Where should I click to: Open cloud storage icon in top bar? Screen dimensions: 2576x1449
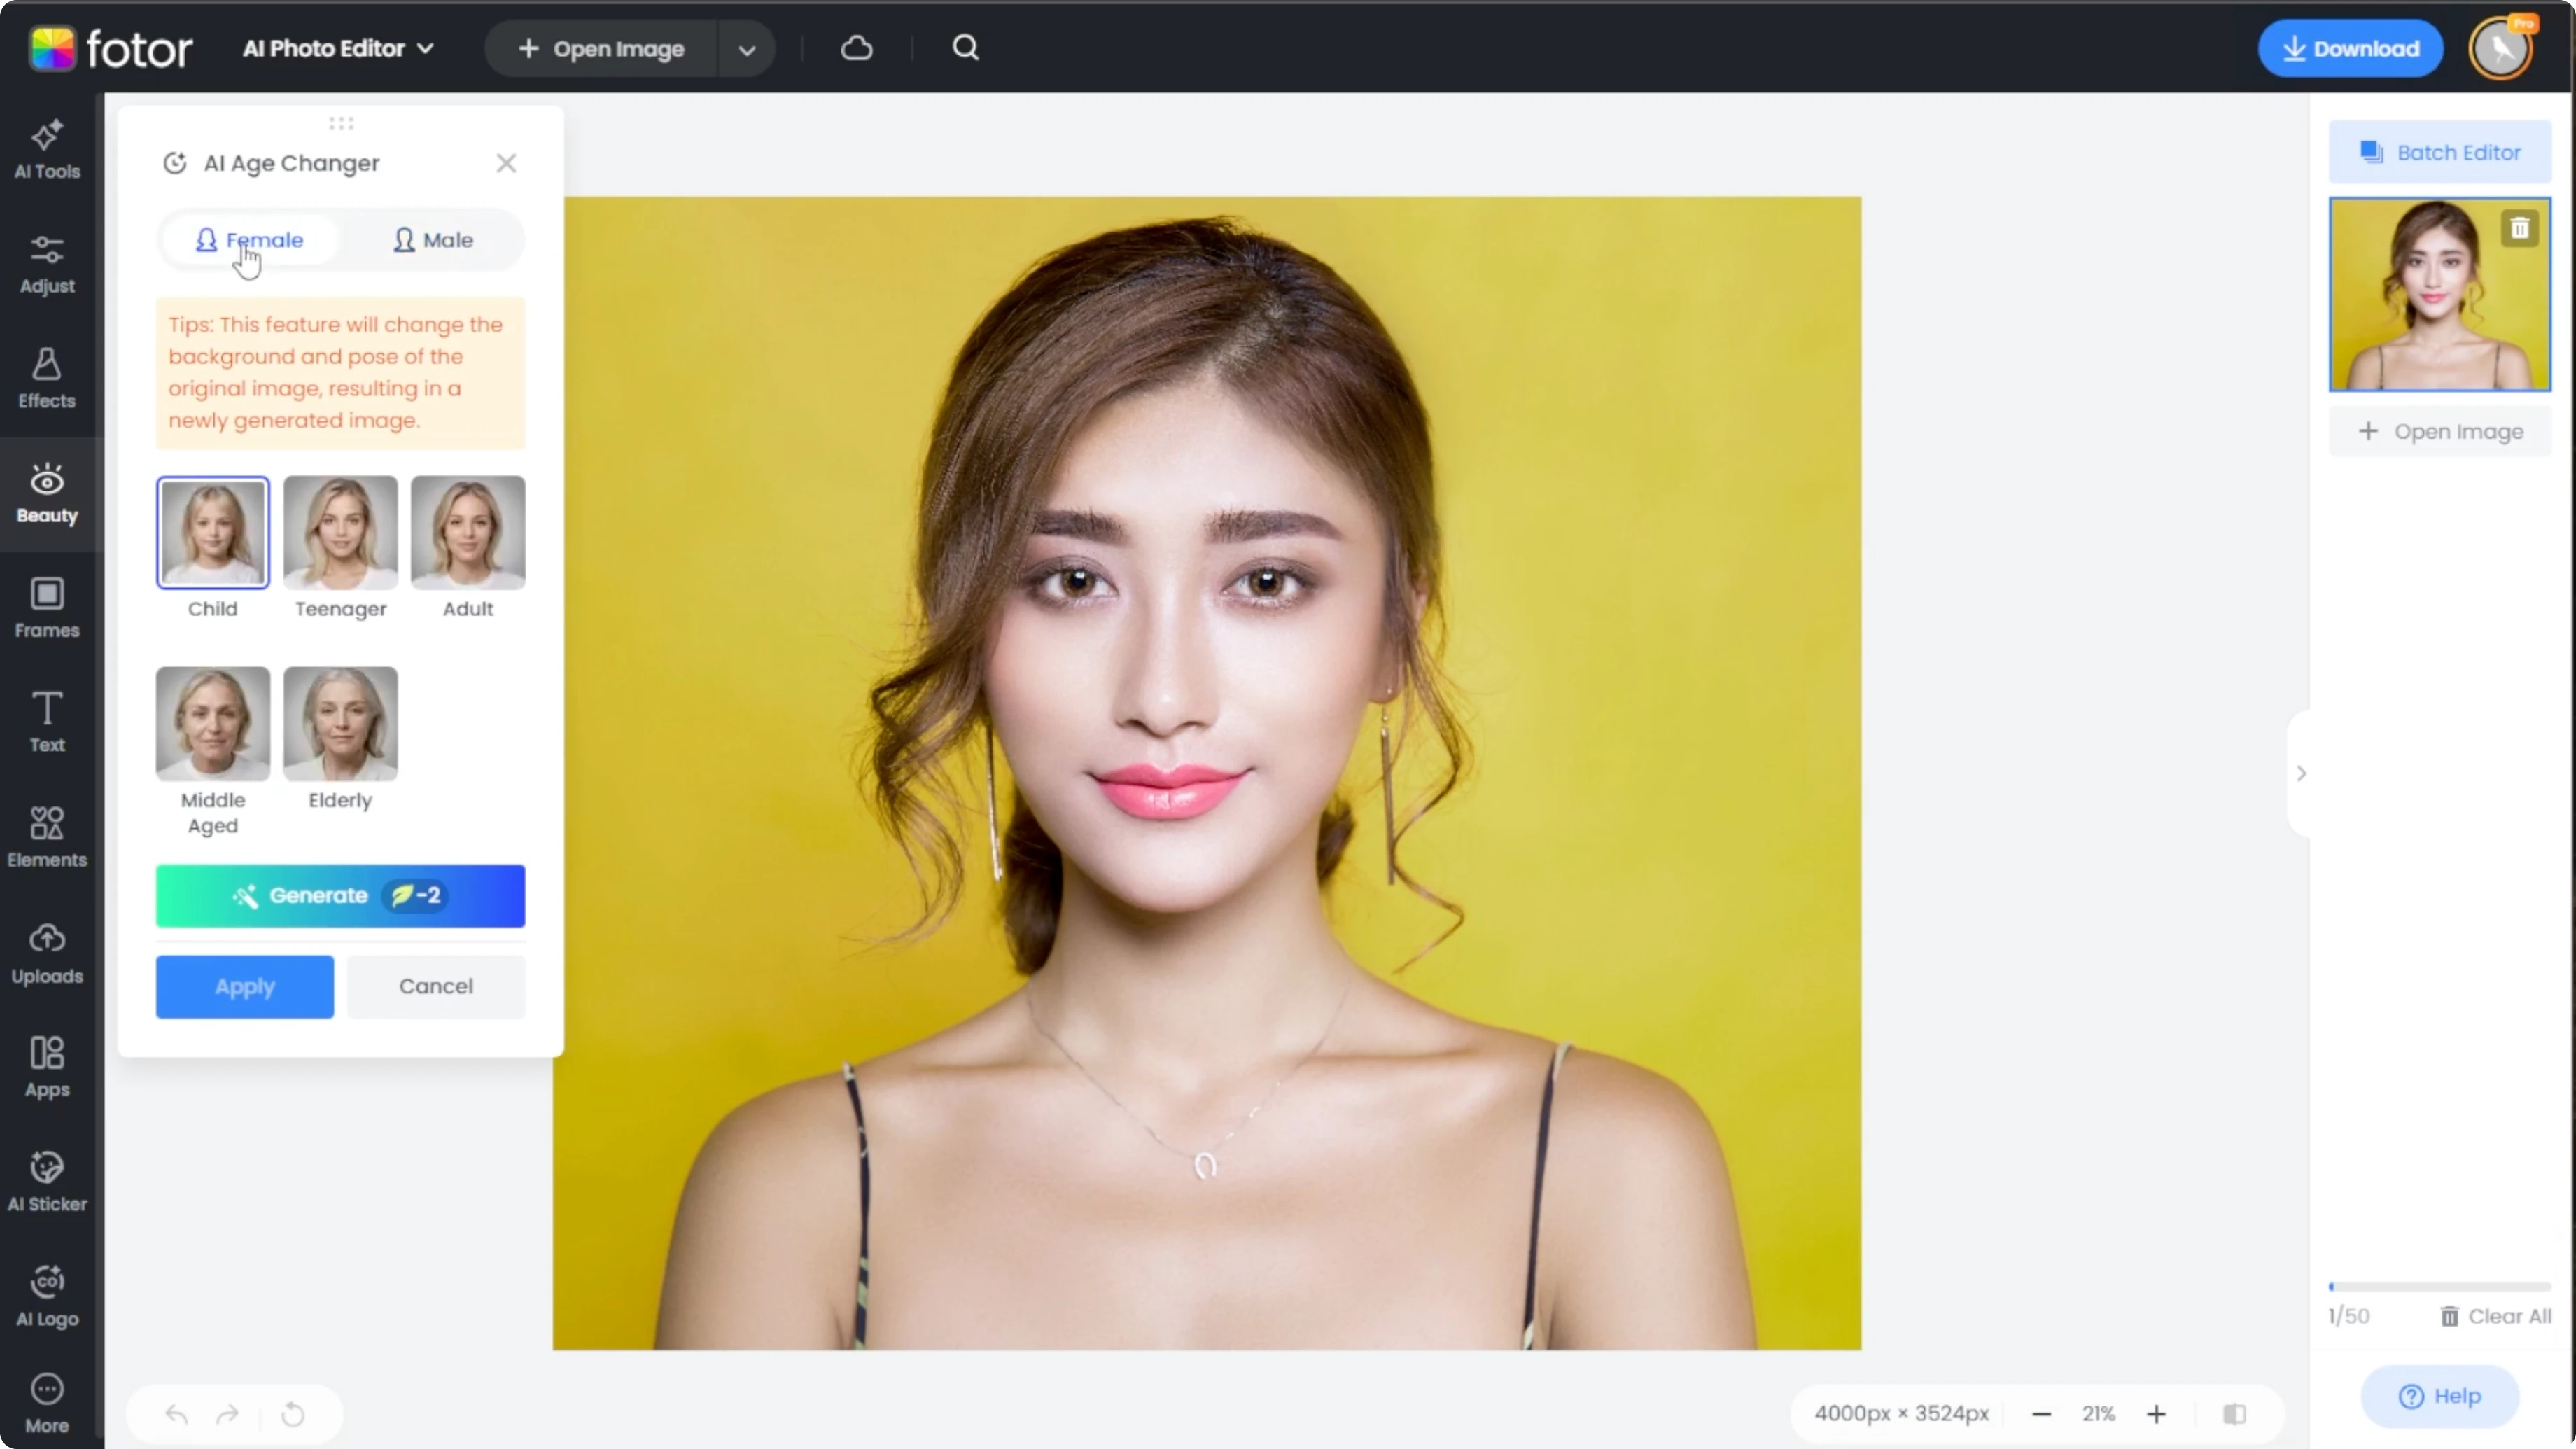[857, 48]
